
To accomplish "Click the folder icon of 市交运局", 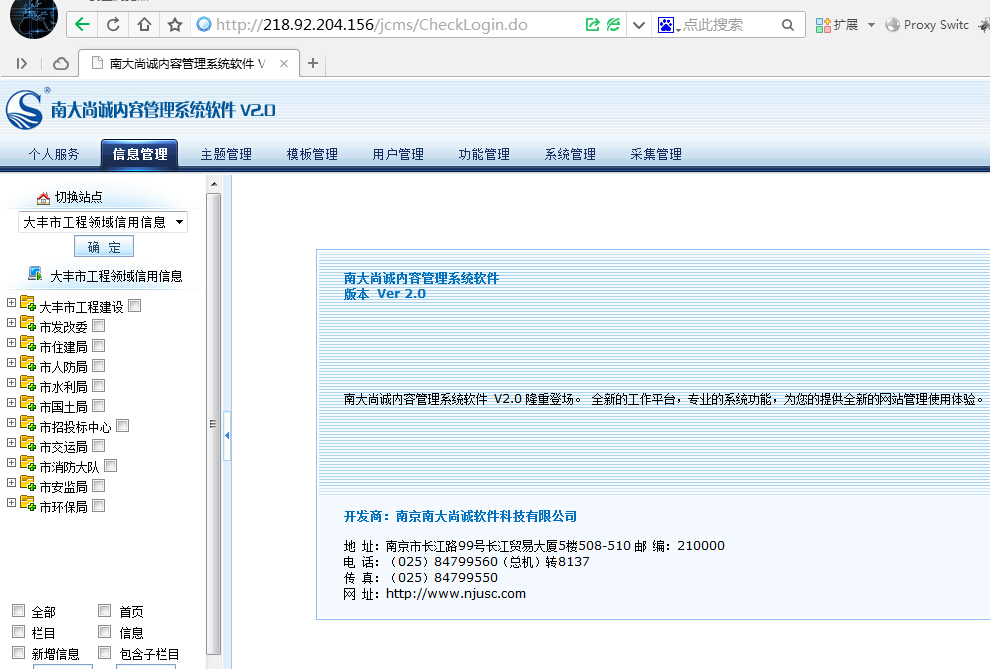I will click(28, 444).
